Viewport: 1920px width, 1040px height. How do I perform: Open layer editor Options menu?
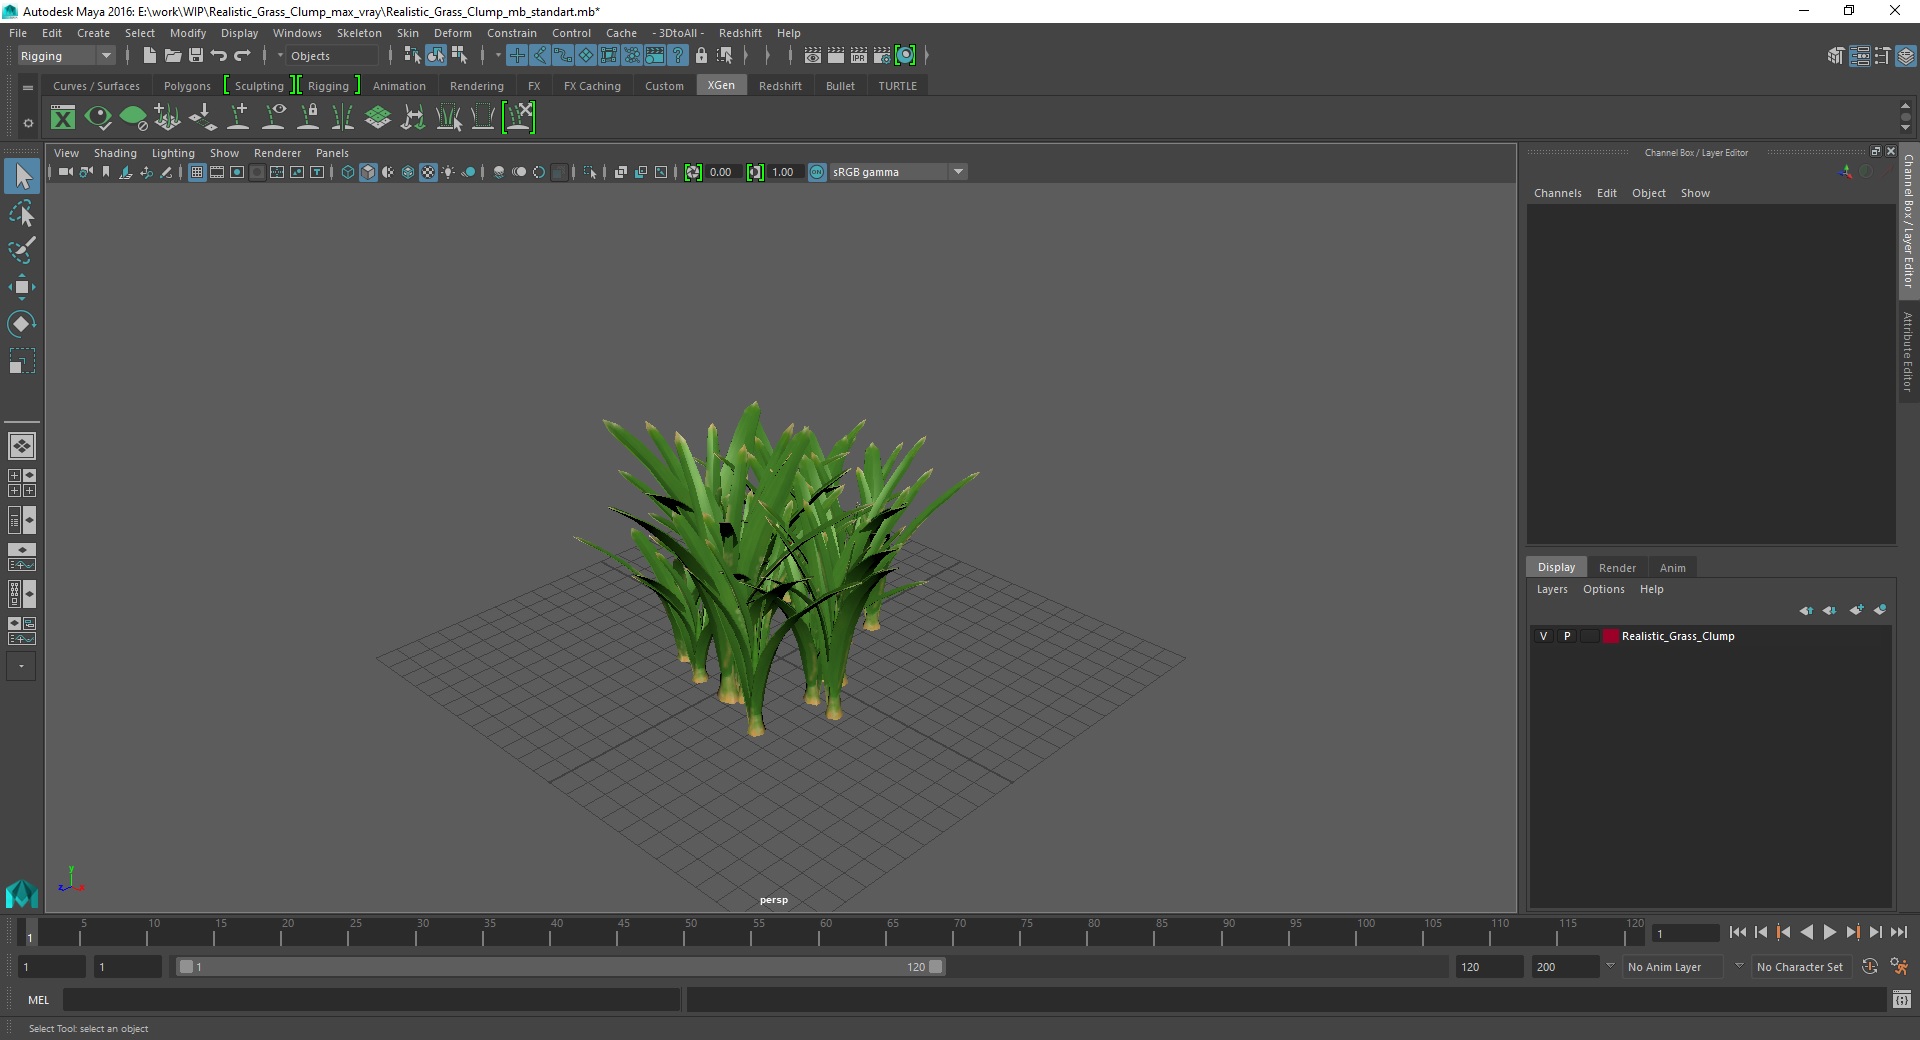click(1603, 589)
